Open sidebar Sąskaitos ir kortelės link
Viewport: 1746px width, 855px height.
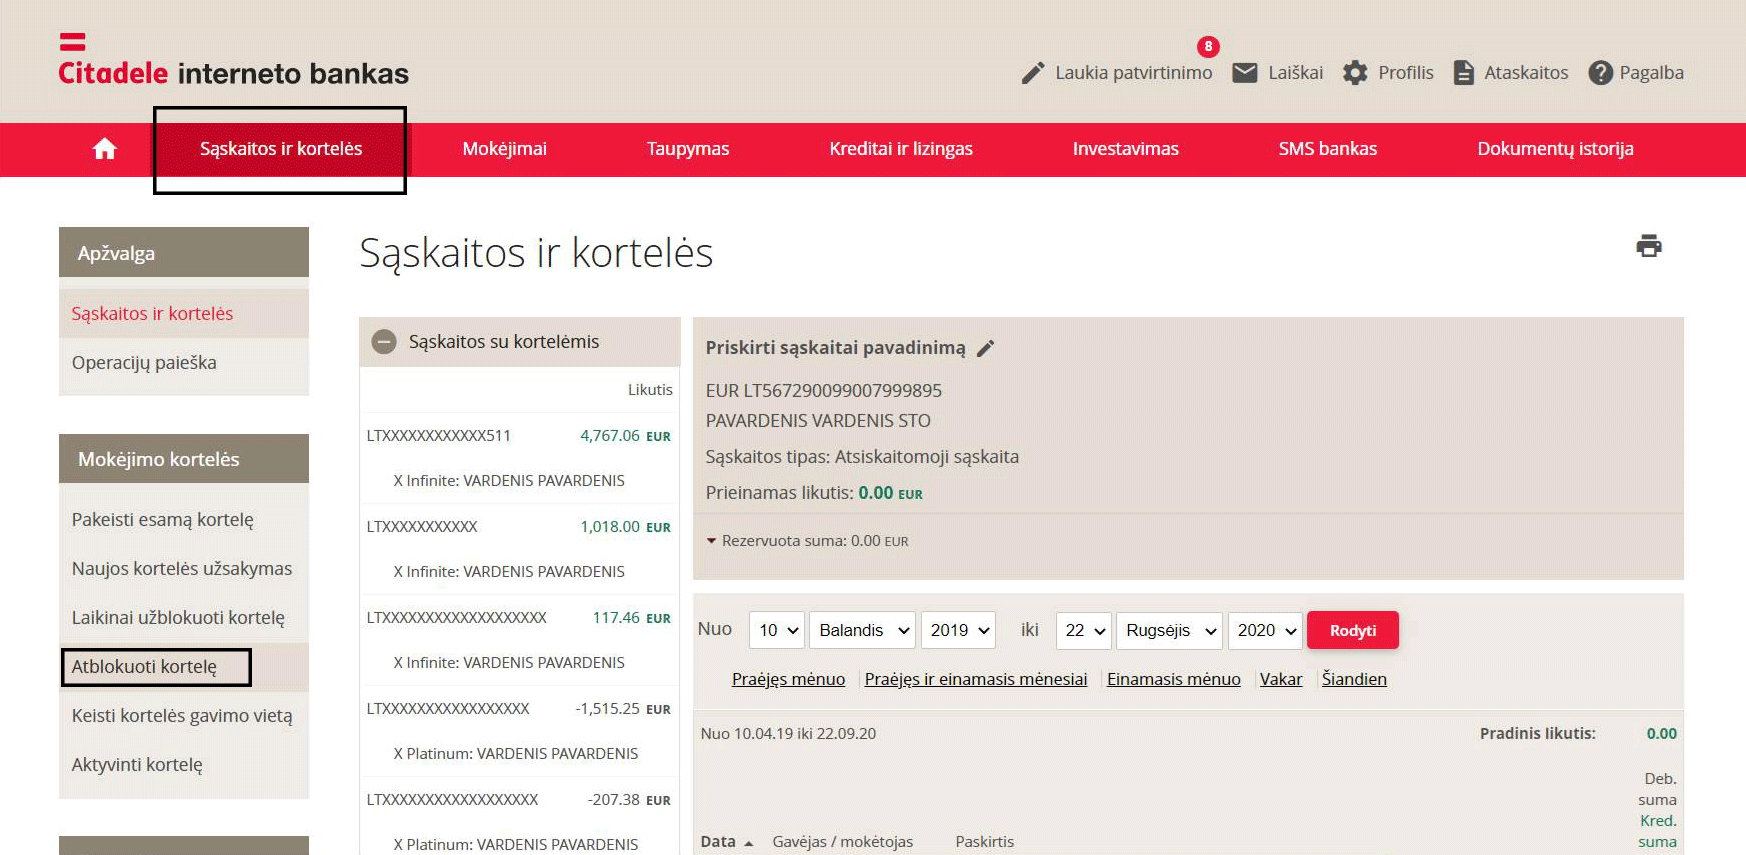(x=184, y=314)
